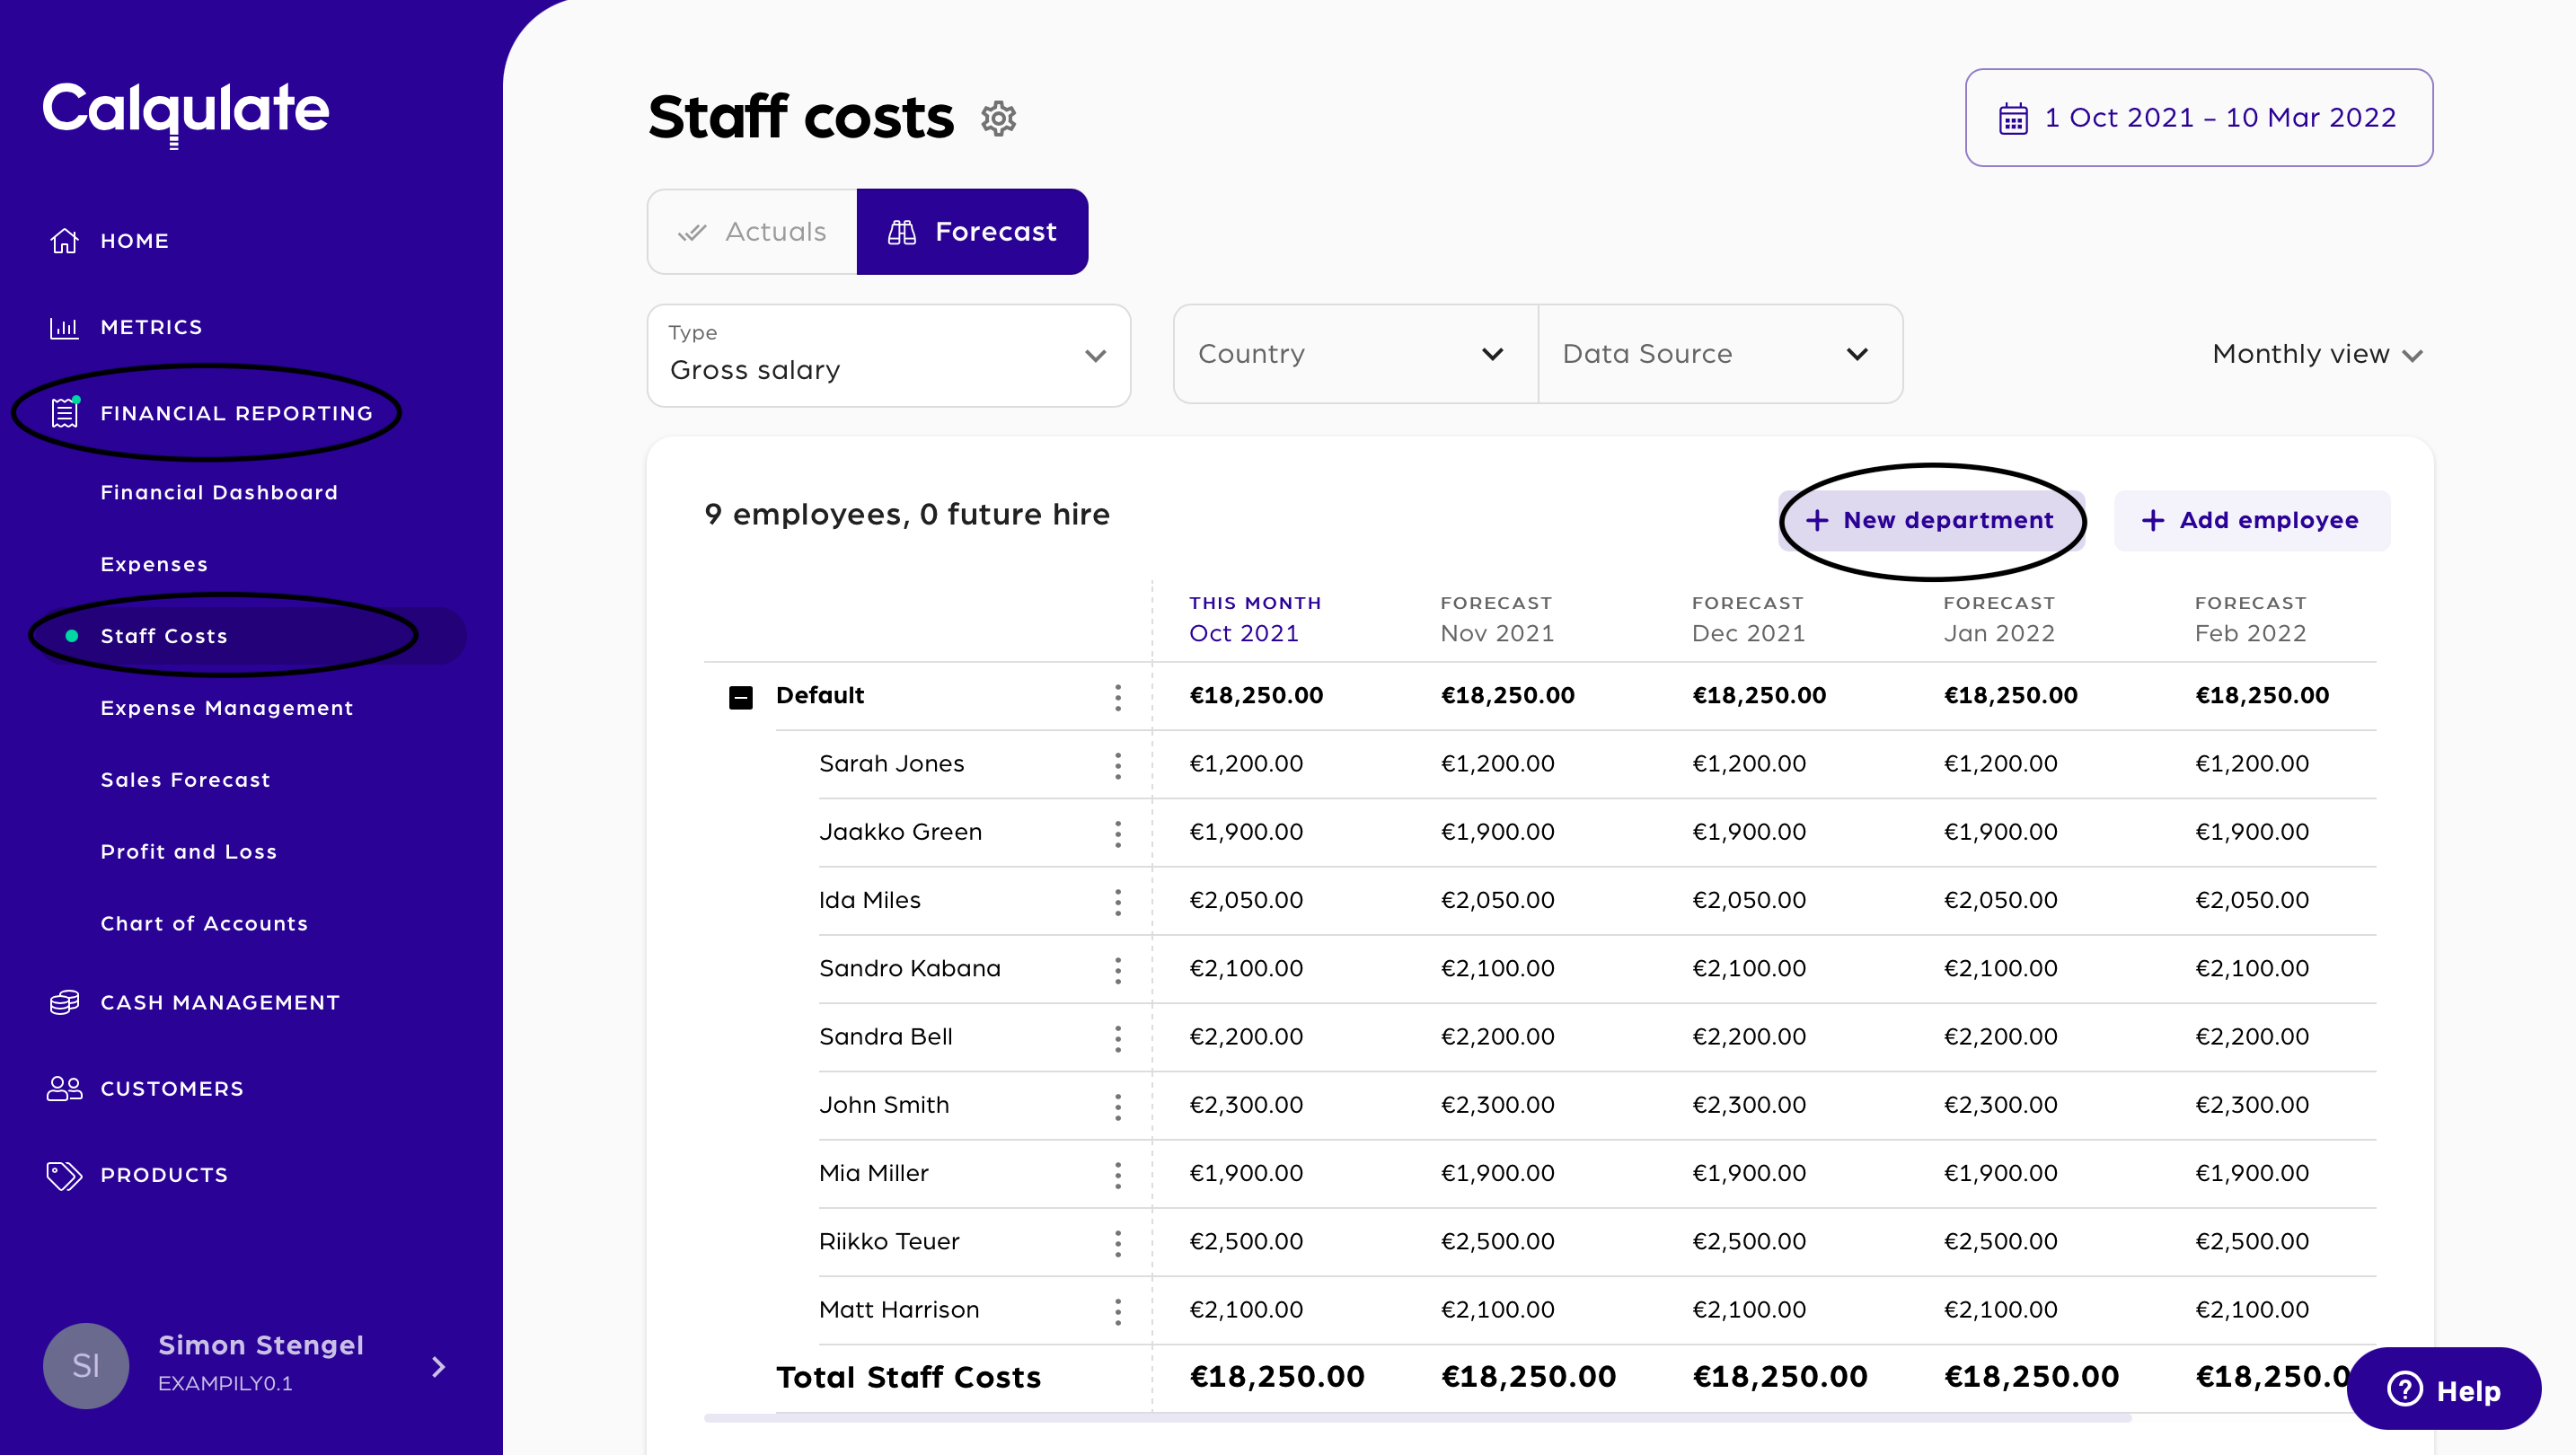Open kebab menu for John Smith
Screen dimensions: 2576x1455
tap(1118, 1106)
